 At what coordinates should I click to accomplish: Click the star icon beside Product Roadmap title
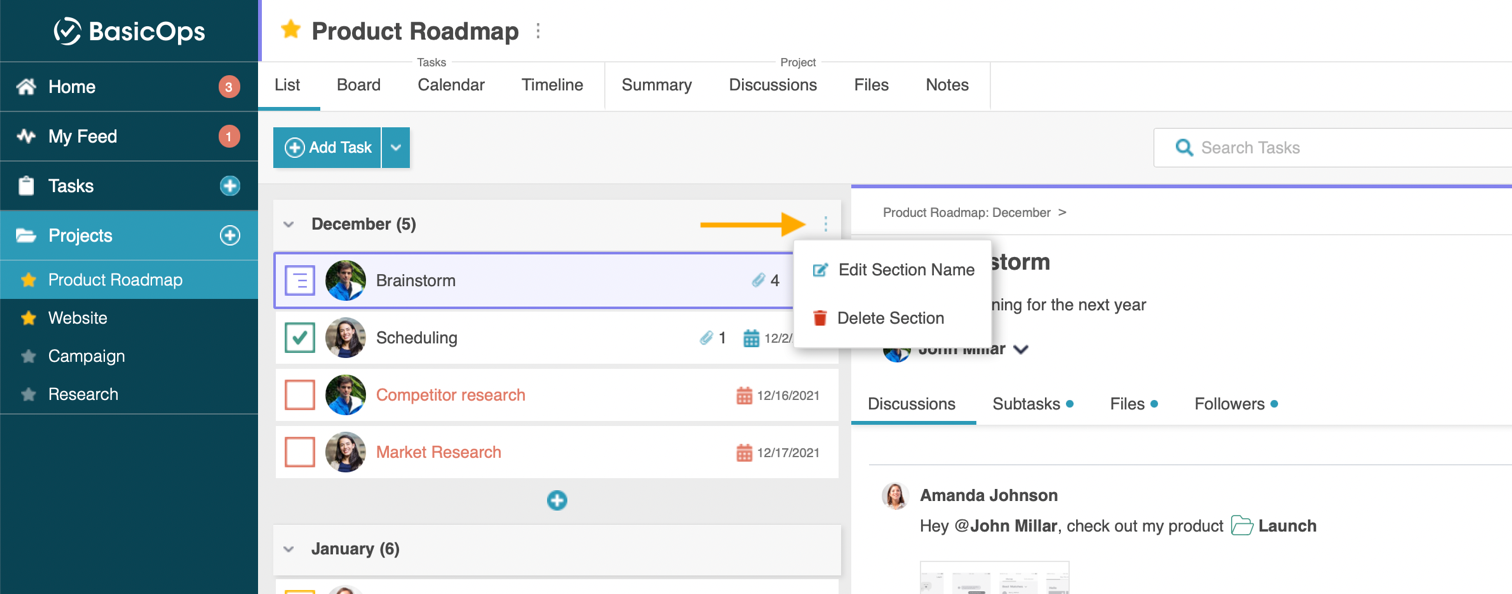coord(291,30)
